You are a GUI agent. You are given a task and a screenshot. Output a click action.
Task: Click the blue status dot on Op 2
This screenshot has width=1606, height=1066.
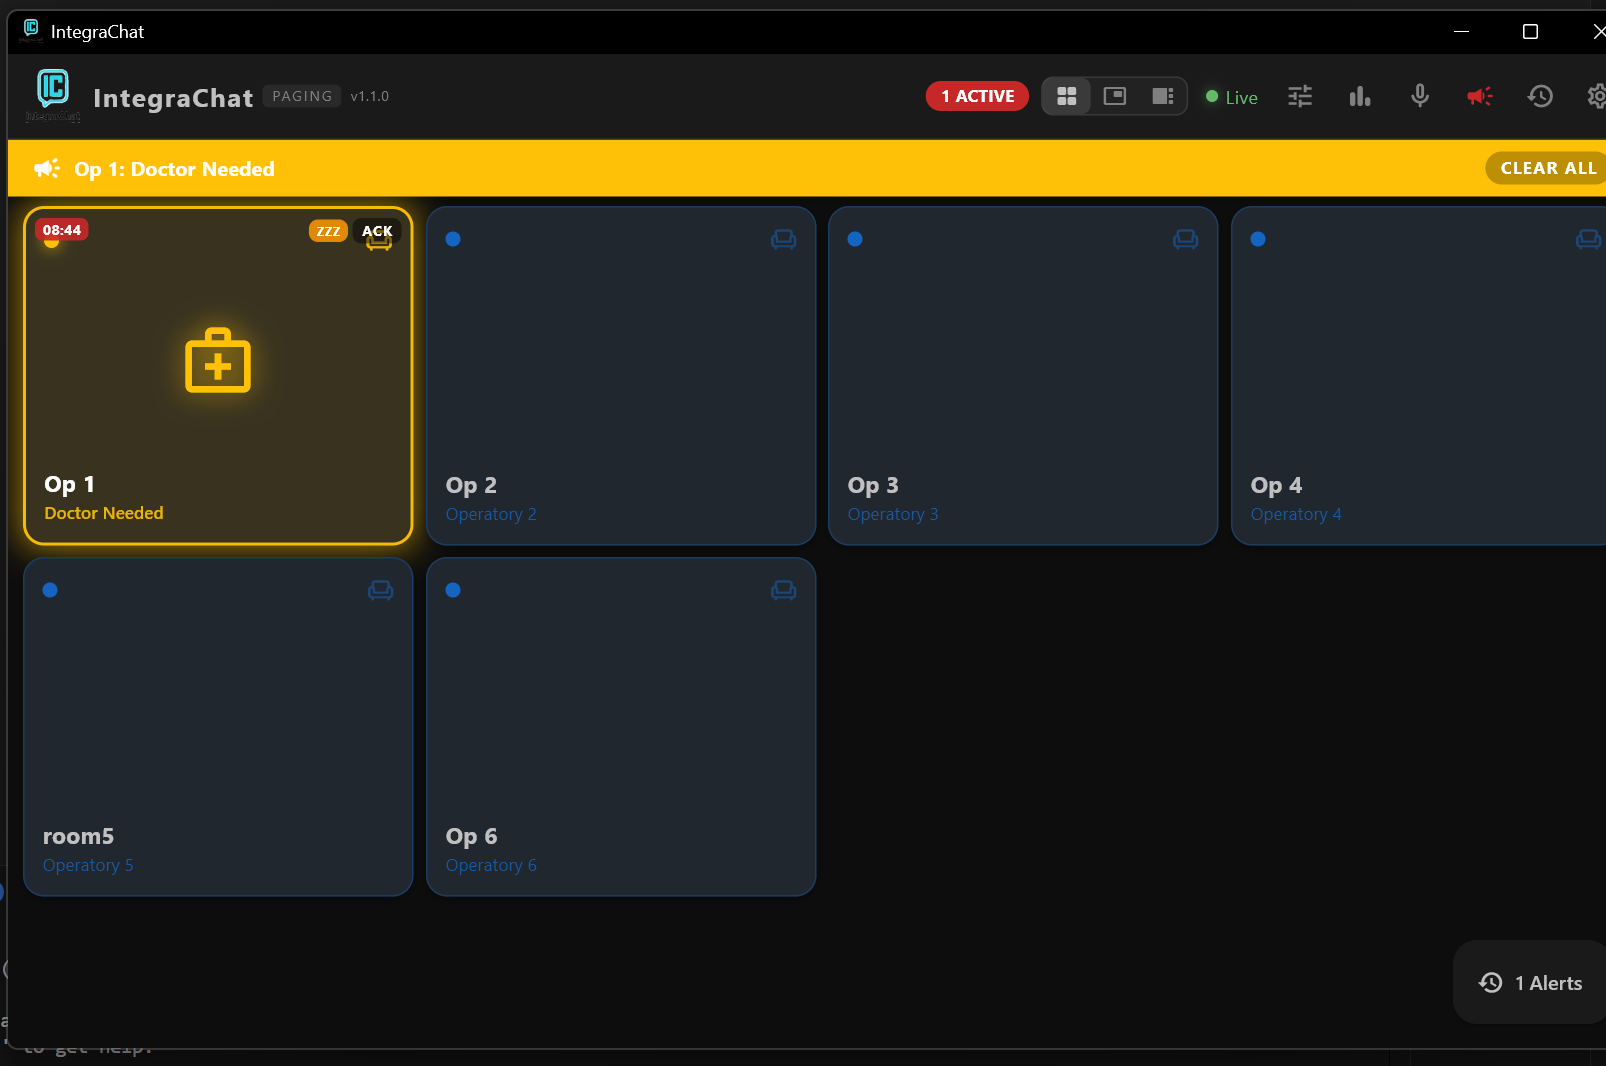pos(453,239)
